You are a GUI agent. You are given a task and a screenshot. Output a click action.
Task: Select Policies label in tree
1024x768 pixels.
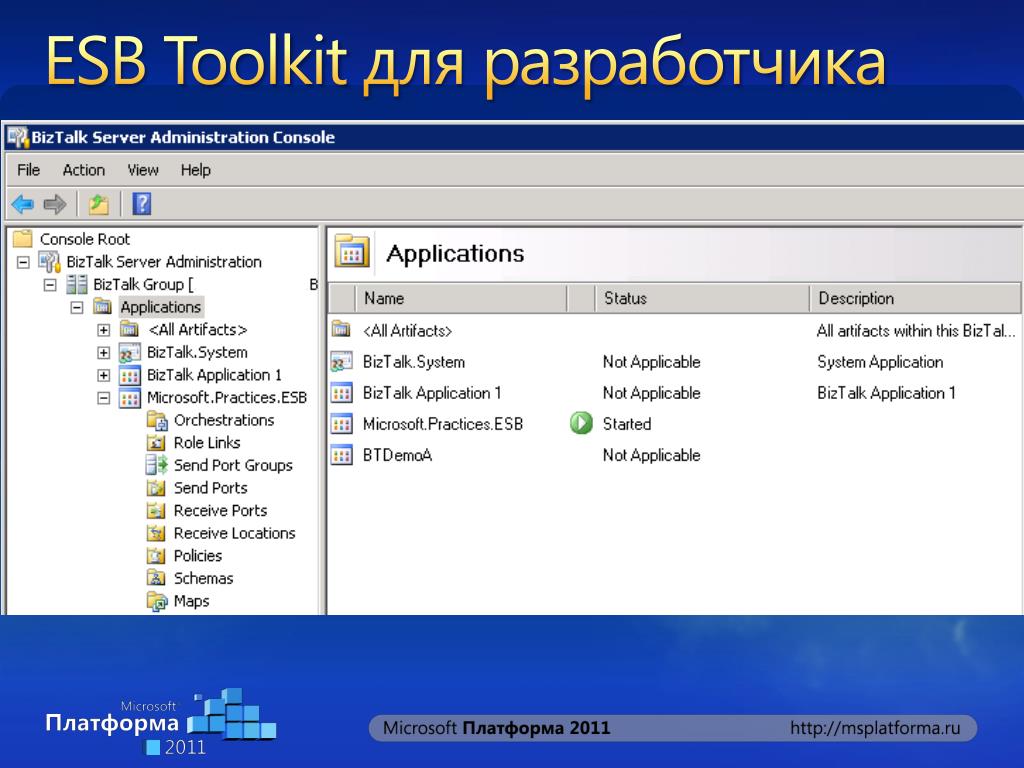click(198, 556)
